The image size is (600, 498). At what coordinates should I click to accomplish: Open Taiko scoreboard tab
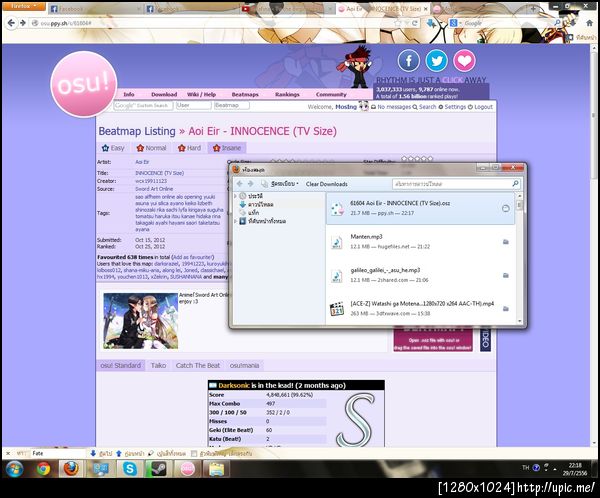click(158, 366)
